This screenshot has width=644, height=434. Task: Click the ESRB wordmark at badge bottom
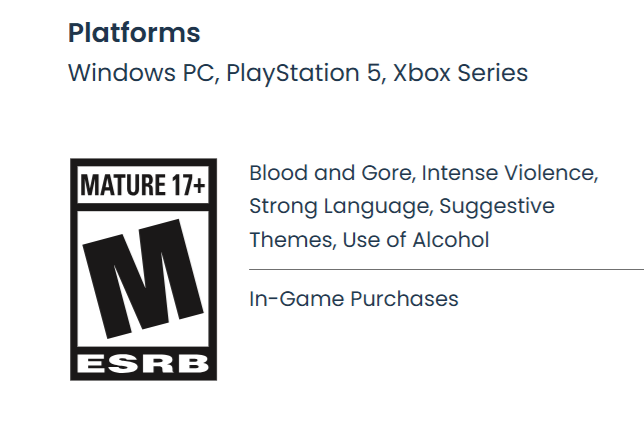click(143, 362)
